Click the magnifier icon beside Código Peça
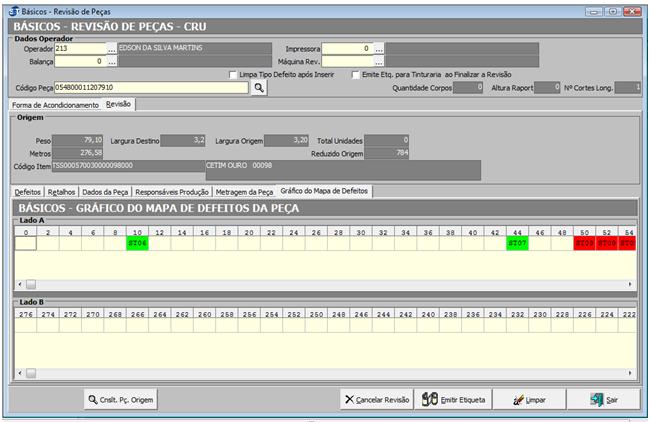This screenshot has width=650, height=422. pos(258,88)
